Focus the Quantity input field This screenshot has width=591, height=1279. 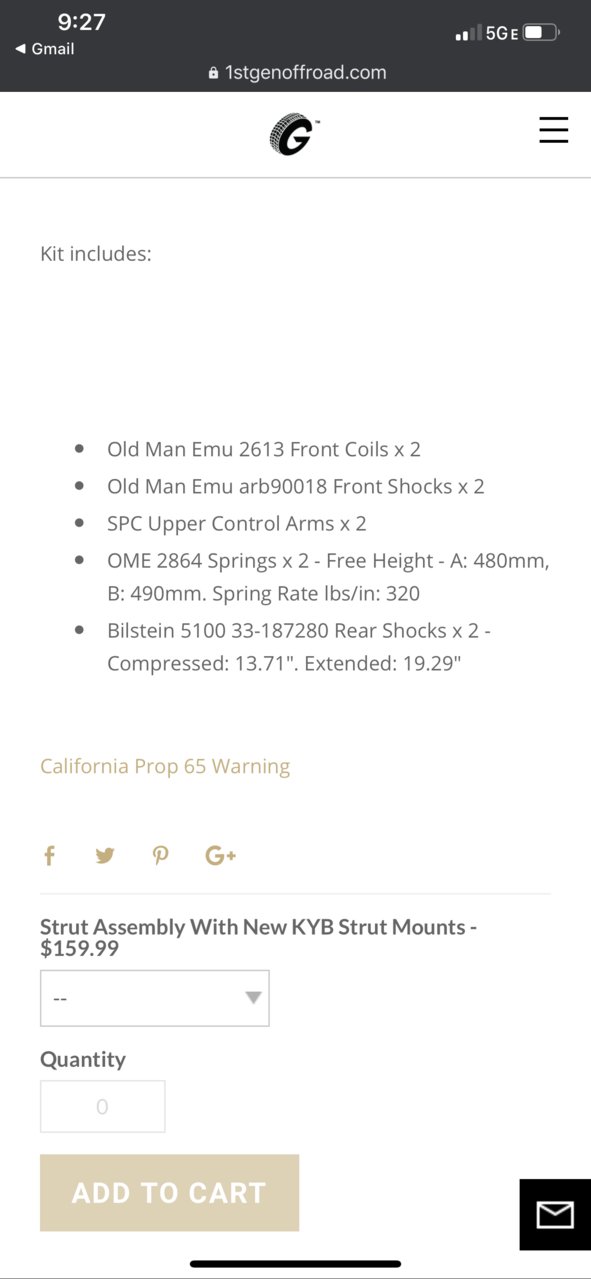(x=103, y=1106)
